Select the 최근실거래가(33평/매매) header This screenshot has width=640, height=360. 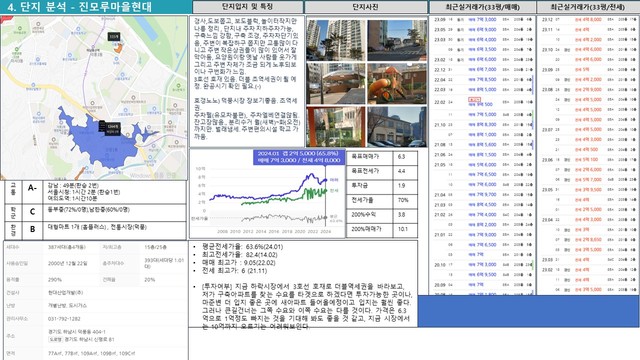pyautogui.click(x=482, y=7)
